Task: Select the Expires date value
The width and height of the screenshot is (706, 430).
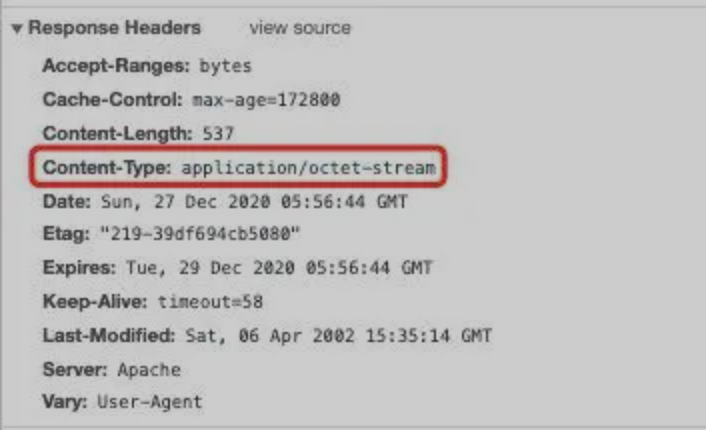Action: tap(279, 268)
